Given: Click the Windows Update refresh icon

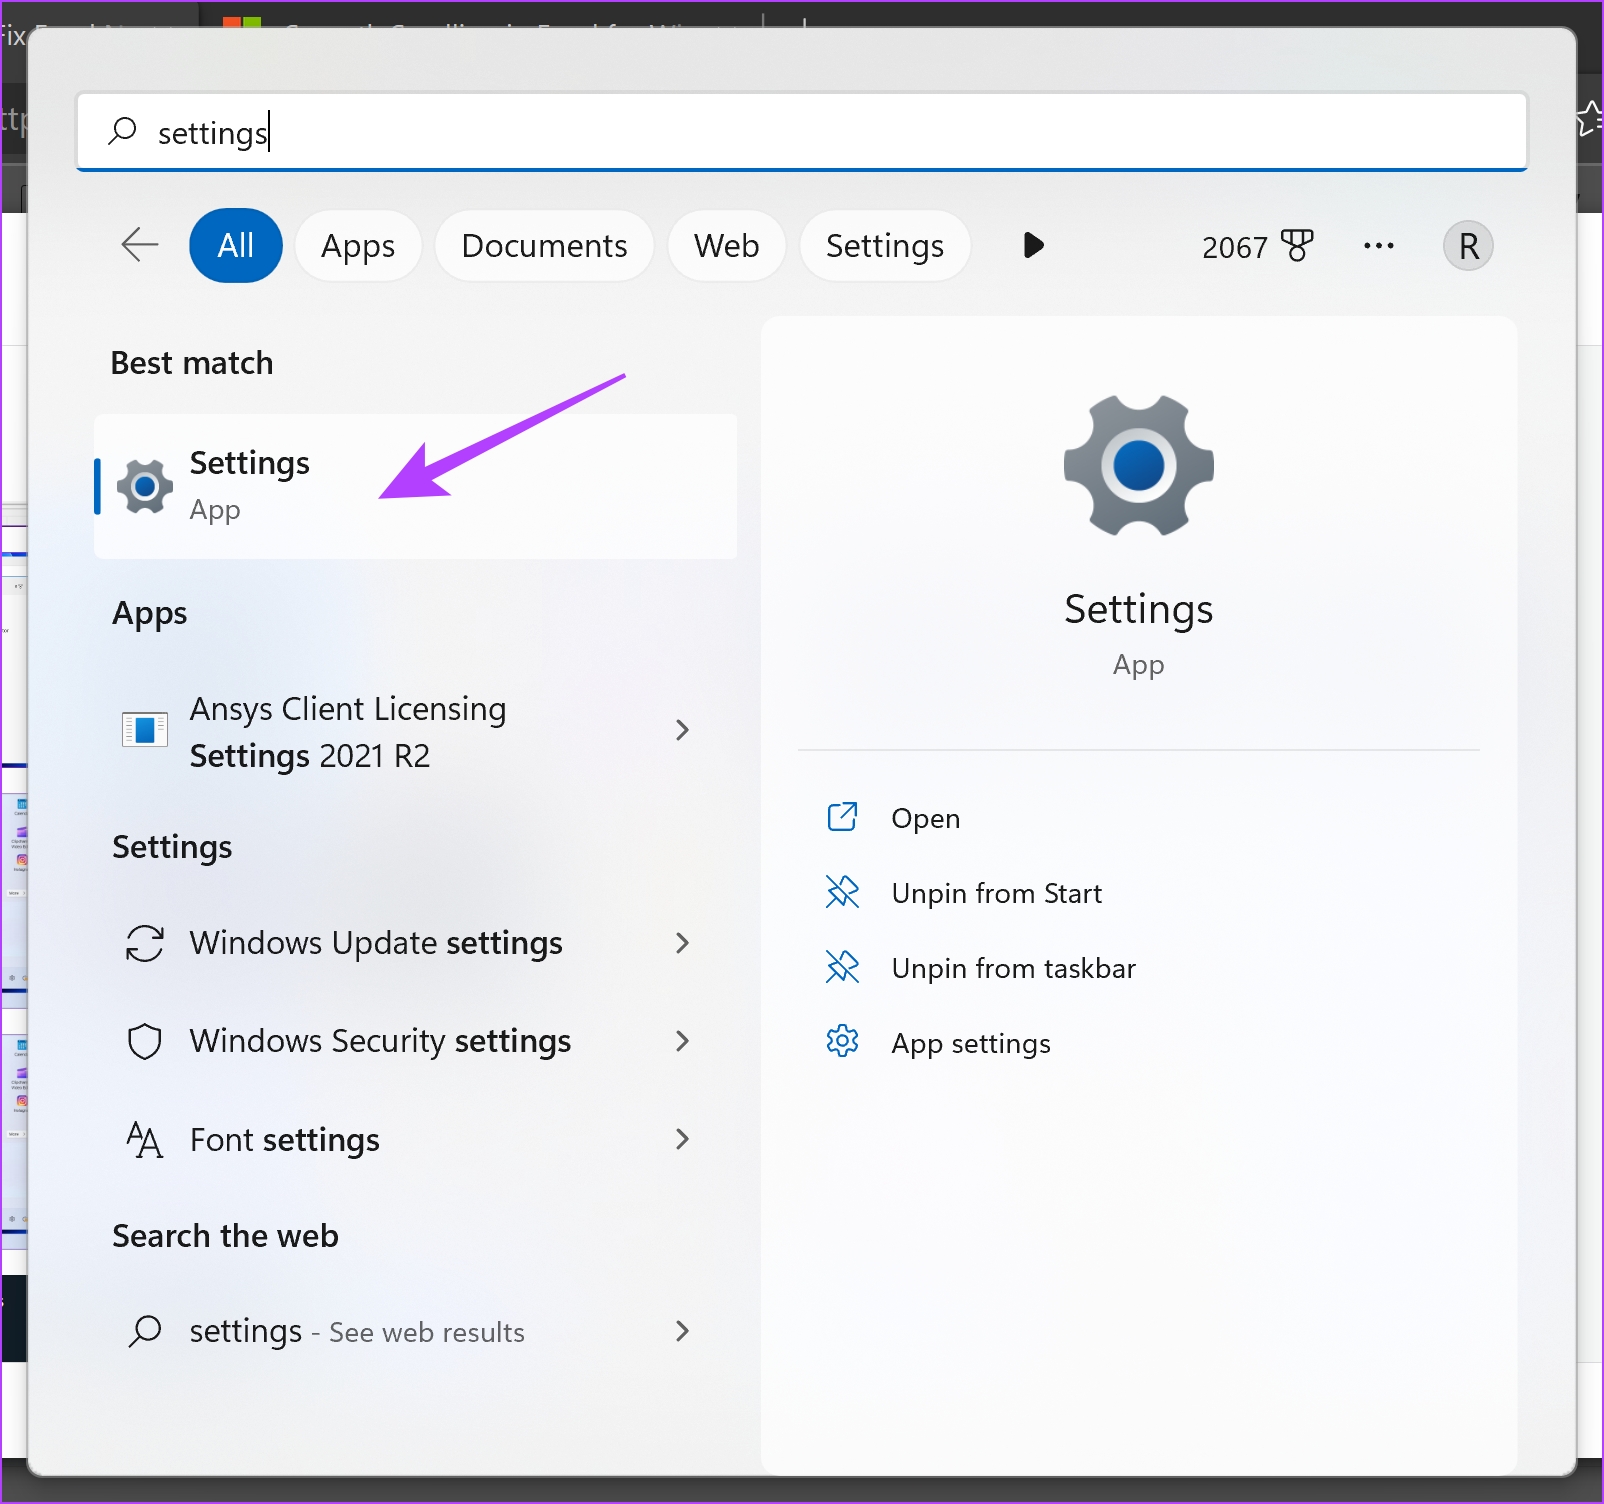Looking at the screenshot, I should 145,942.
